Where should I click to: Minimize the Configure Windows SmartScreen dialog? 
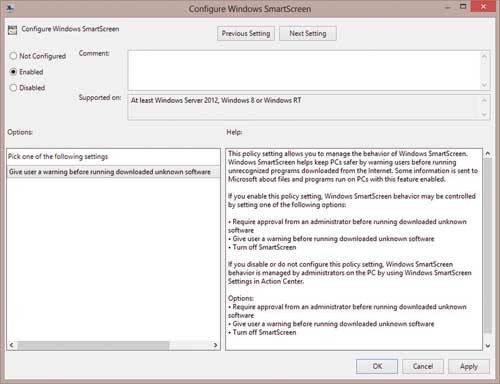coord(448,7)
